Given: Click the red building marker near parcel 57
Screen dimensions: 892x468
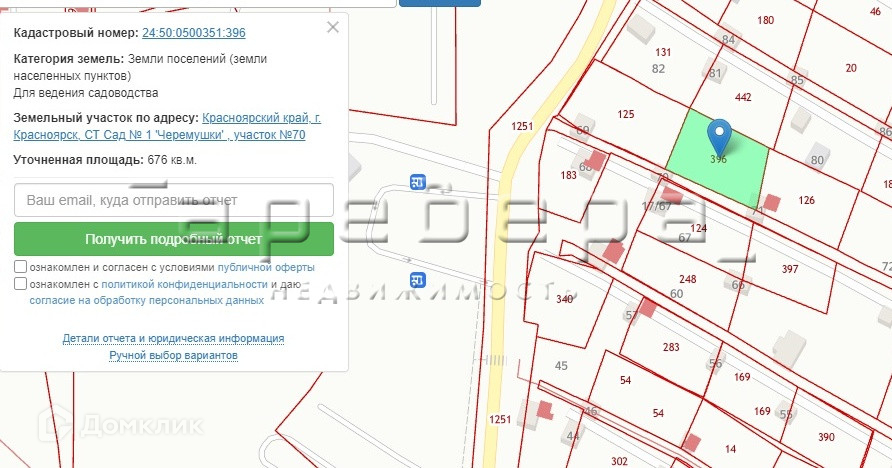Looking at the screenshot, I should pyautogui.click(x=647, y=308).
